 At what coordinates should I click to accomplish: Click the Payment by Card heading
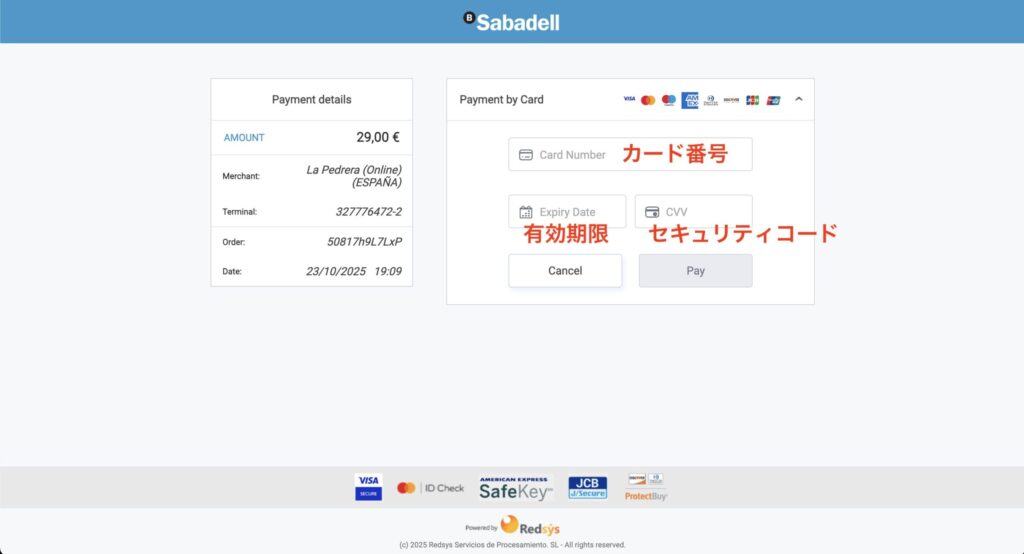[501, 100]
